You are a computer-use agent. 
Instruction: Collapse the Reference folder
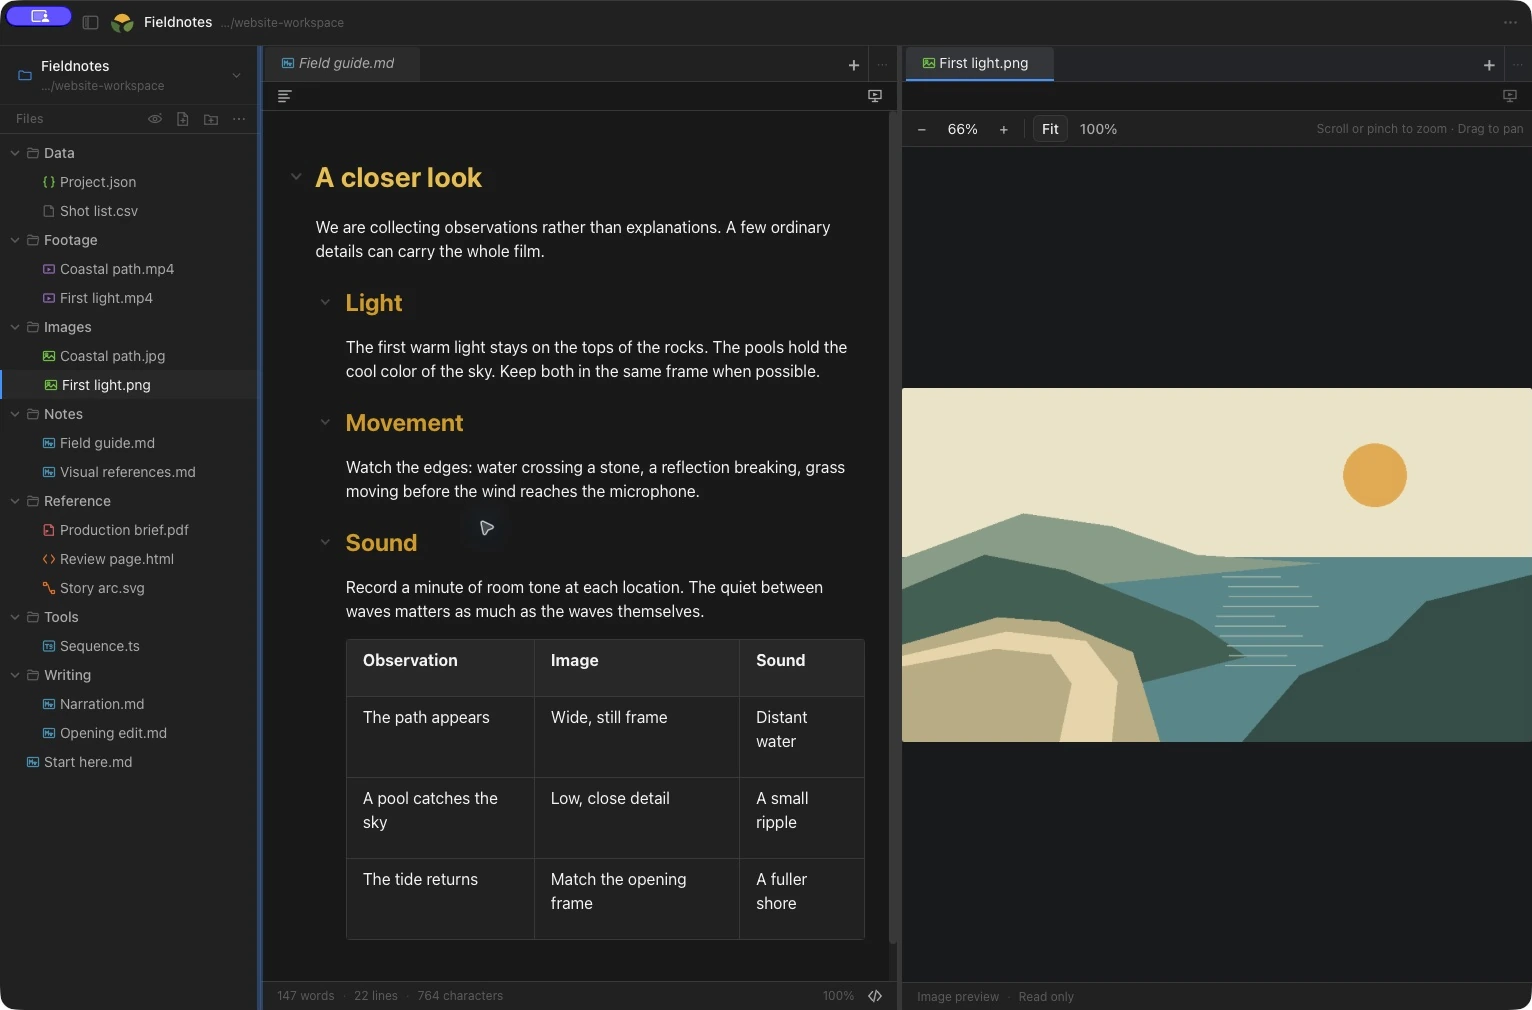pyautogui.click(x=15, y=501)
